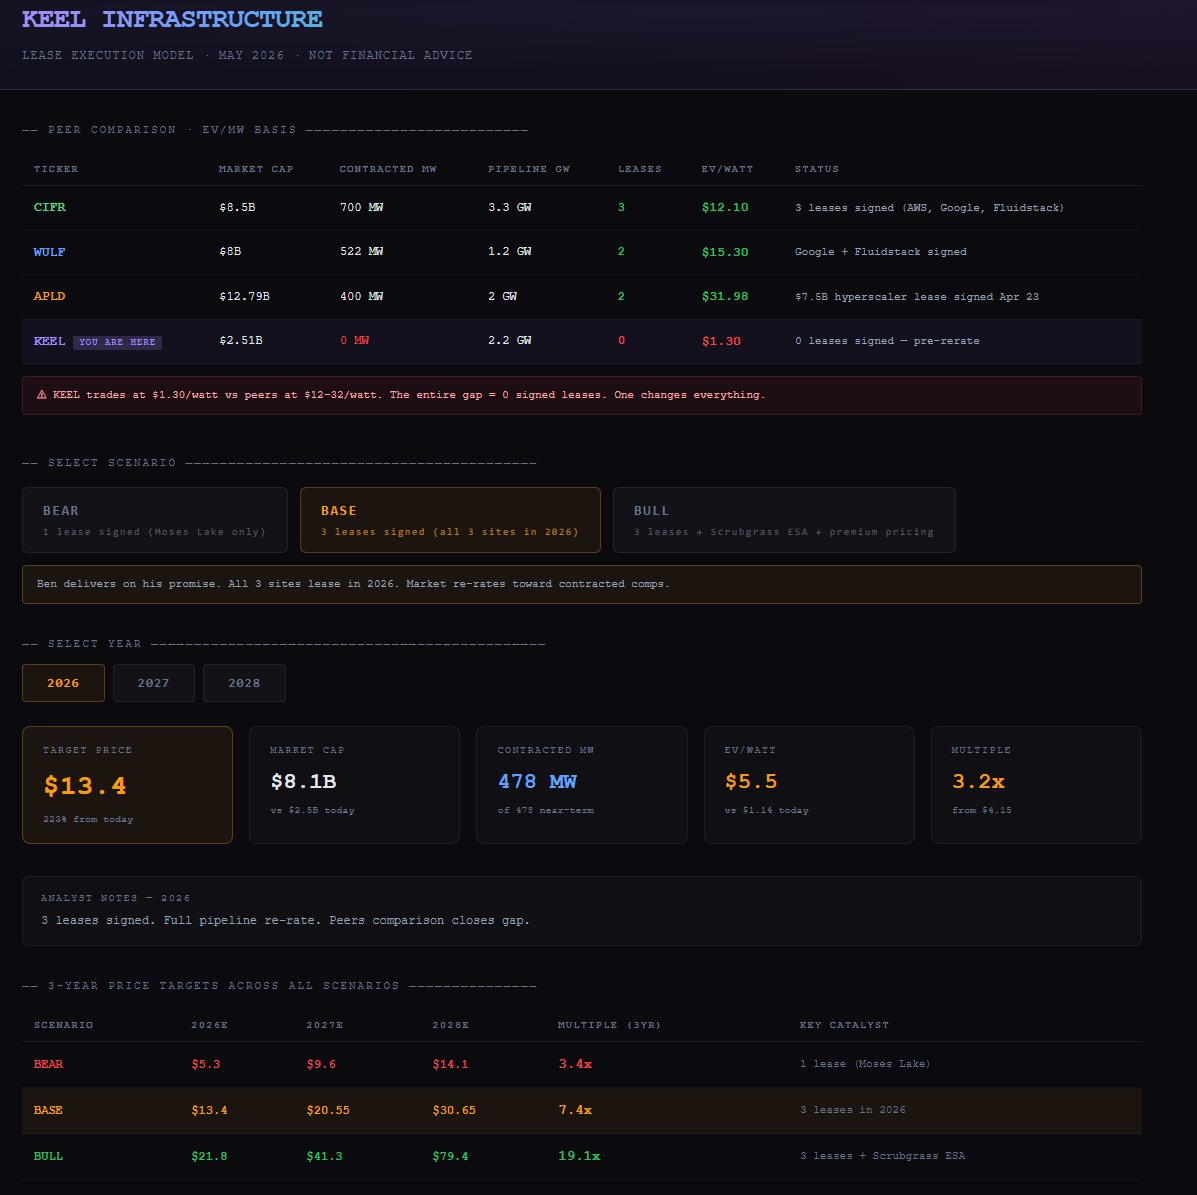
Task: Click the Analyst Notes 2026 panel
Action: point(582,911)
